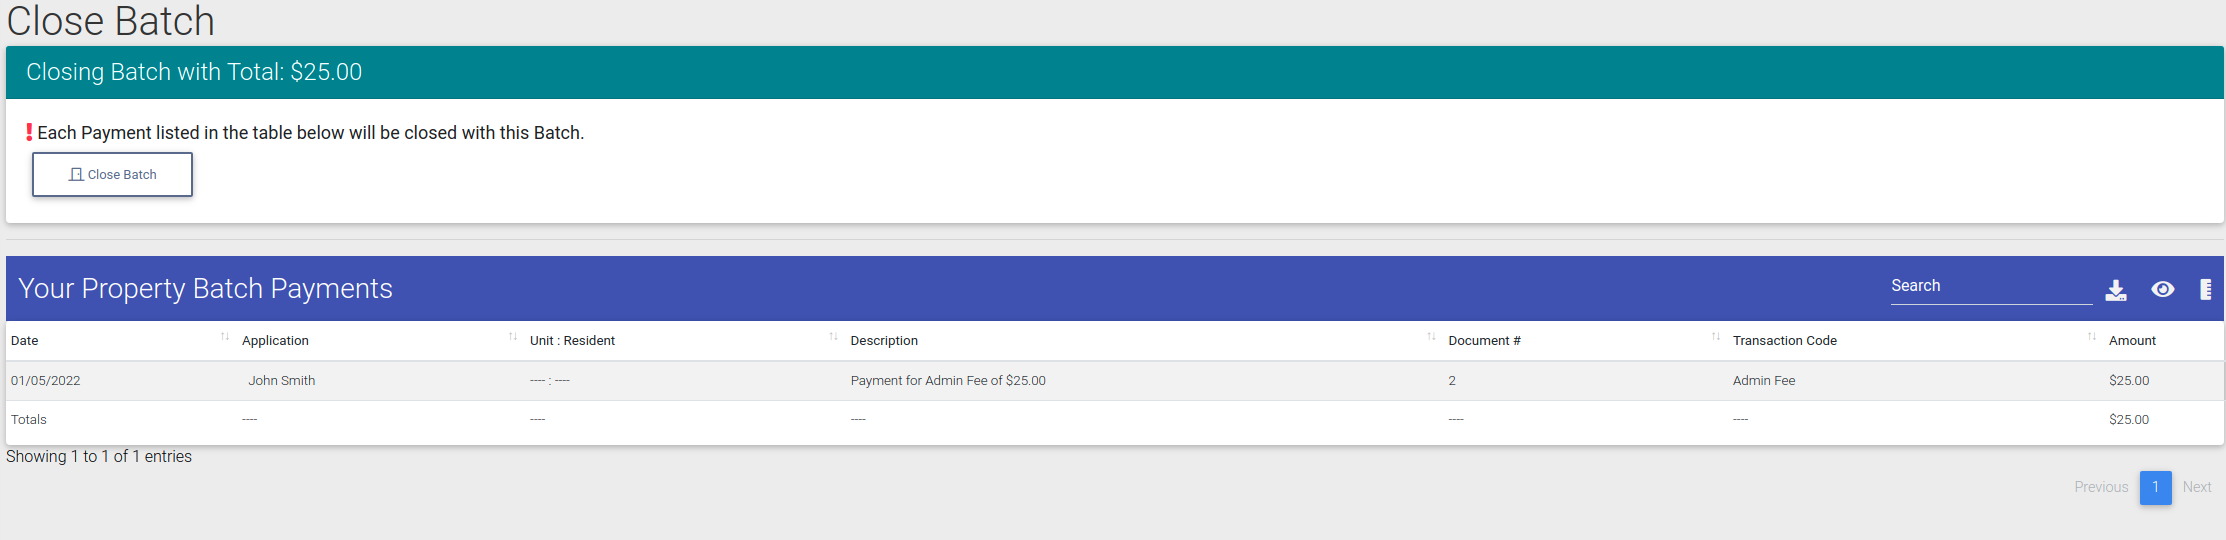Go to the Previous page
This screenshot has width=2226, height=540.
[x=2101, y=487]
